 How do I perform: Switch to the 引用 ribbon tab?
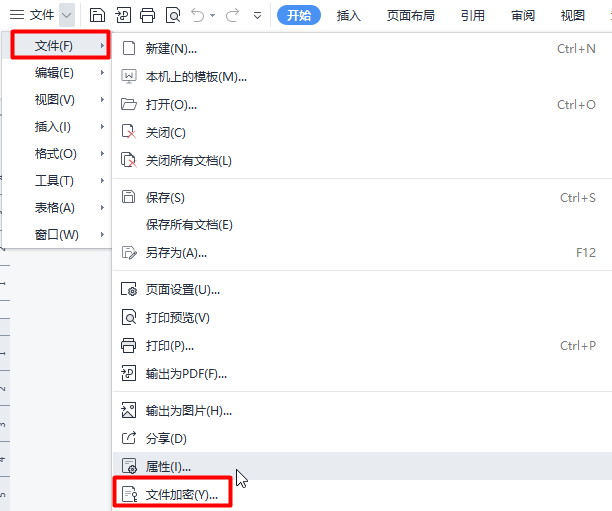(x=473, y=15)
